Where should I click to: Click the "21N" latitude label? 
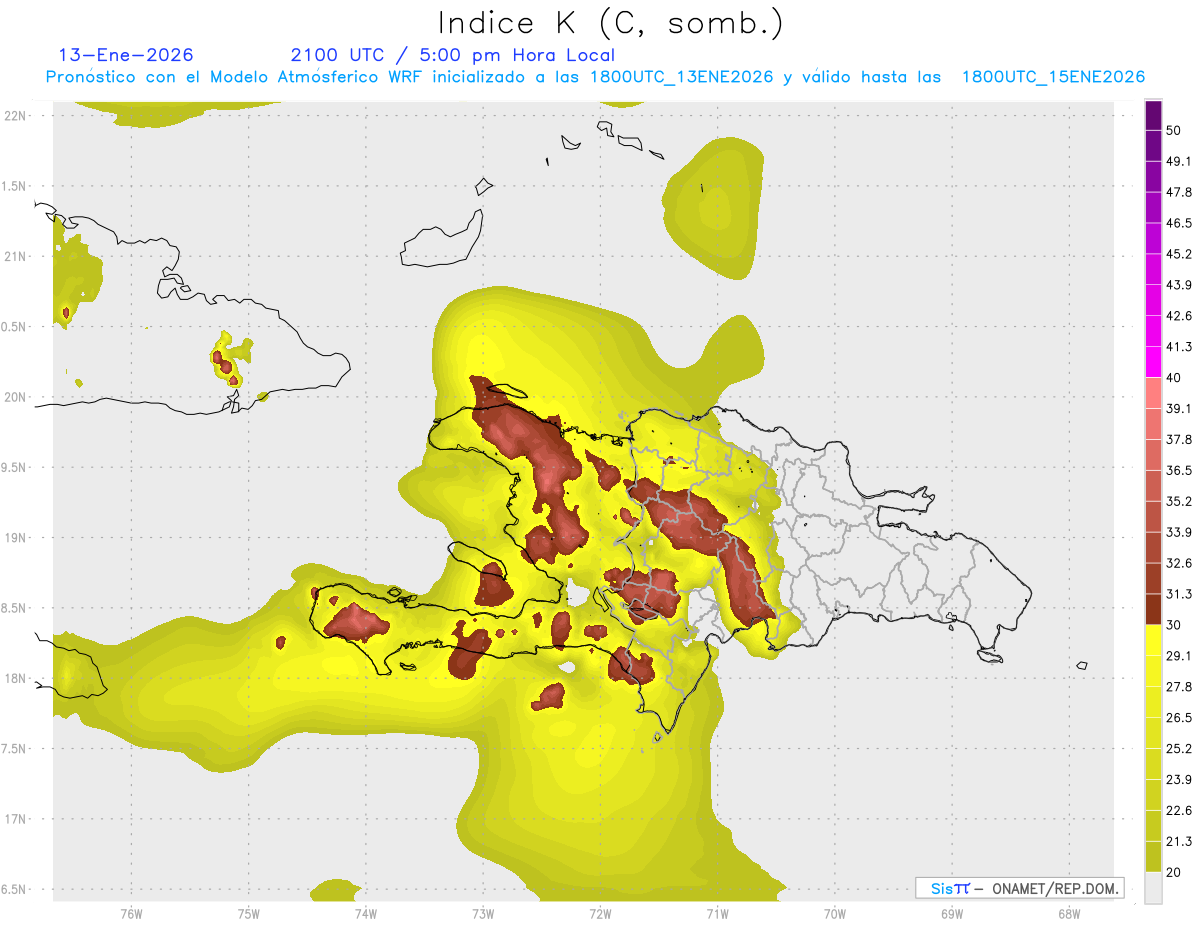pyautogui.click(x=16, y=256)
